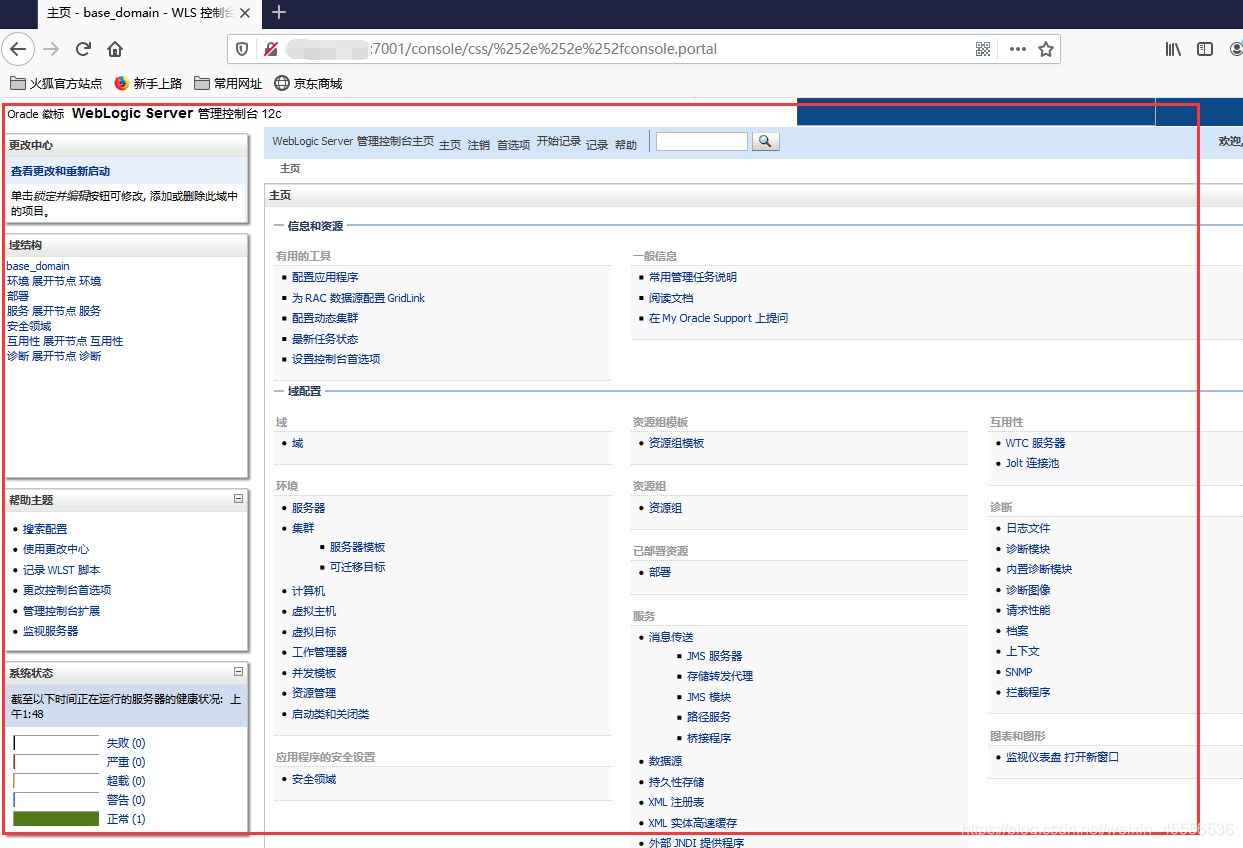Open 配置应用程序 under useful tools
The width and height of the screenshot is (1243, 848).
[x=325, y=277]
